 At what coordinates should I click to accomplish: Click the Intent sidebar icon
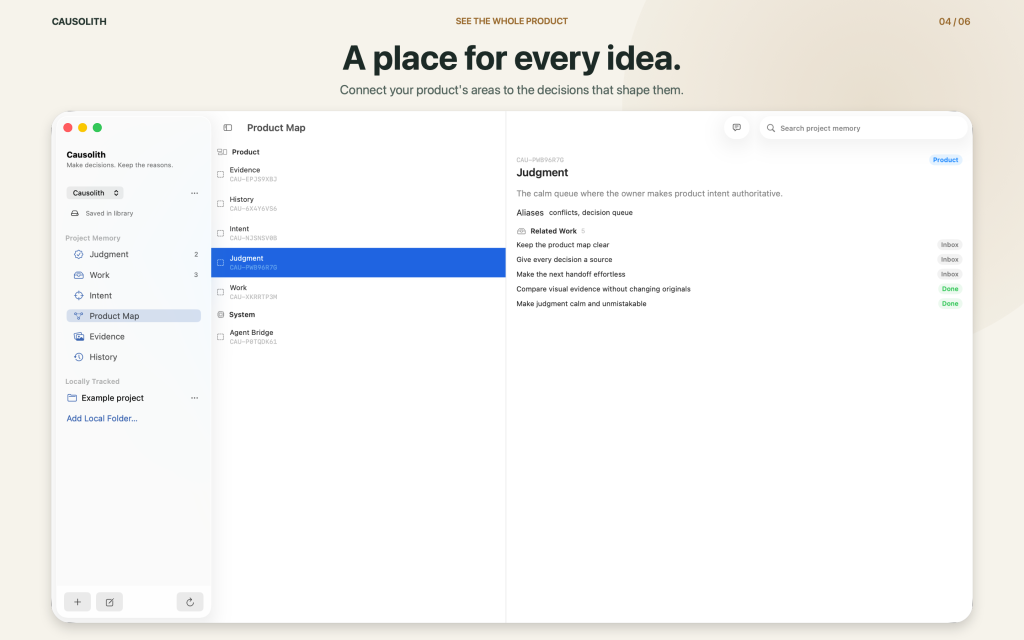[78, 295]
